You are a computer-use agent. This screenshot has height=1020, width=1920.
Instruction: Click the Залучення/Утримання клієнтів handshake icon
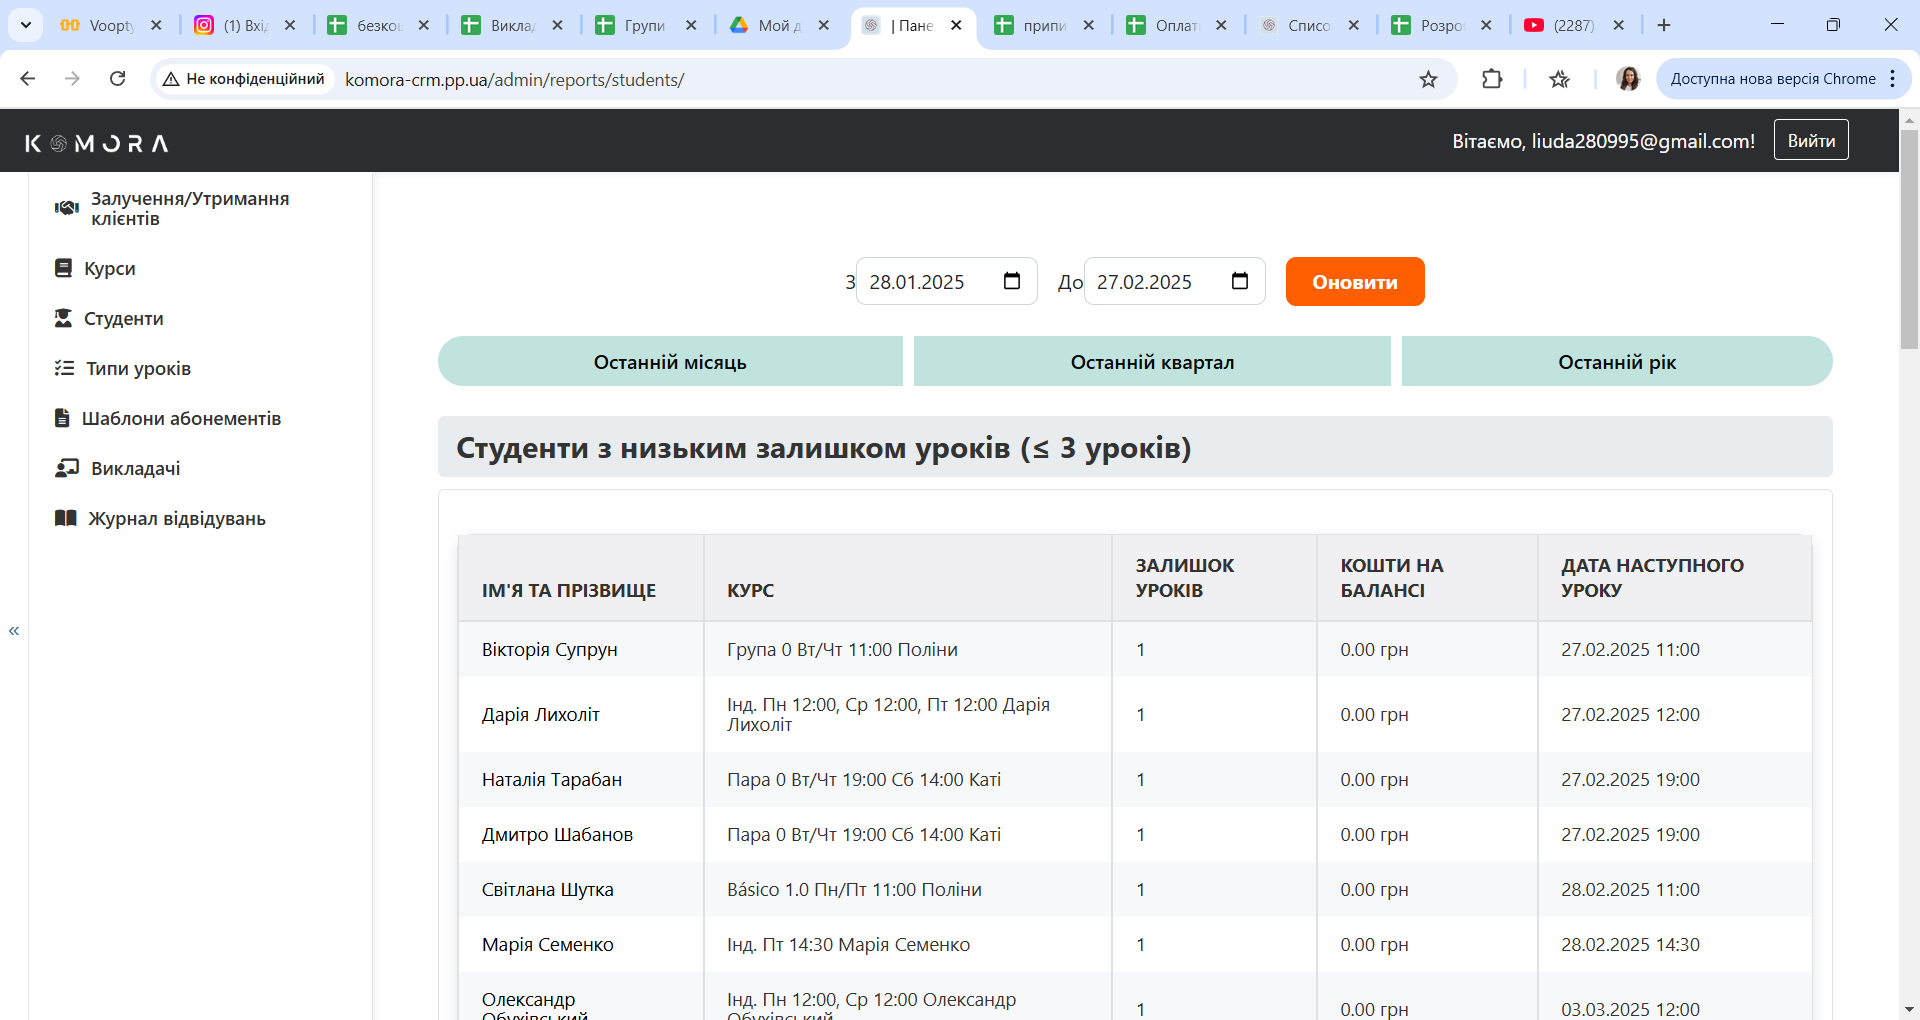[64, 207]
